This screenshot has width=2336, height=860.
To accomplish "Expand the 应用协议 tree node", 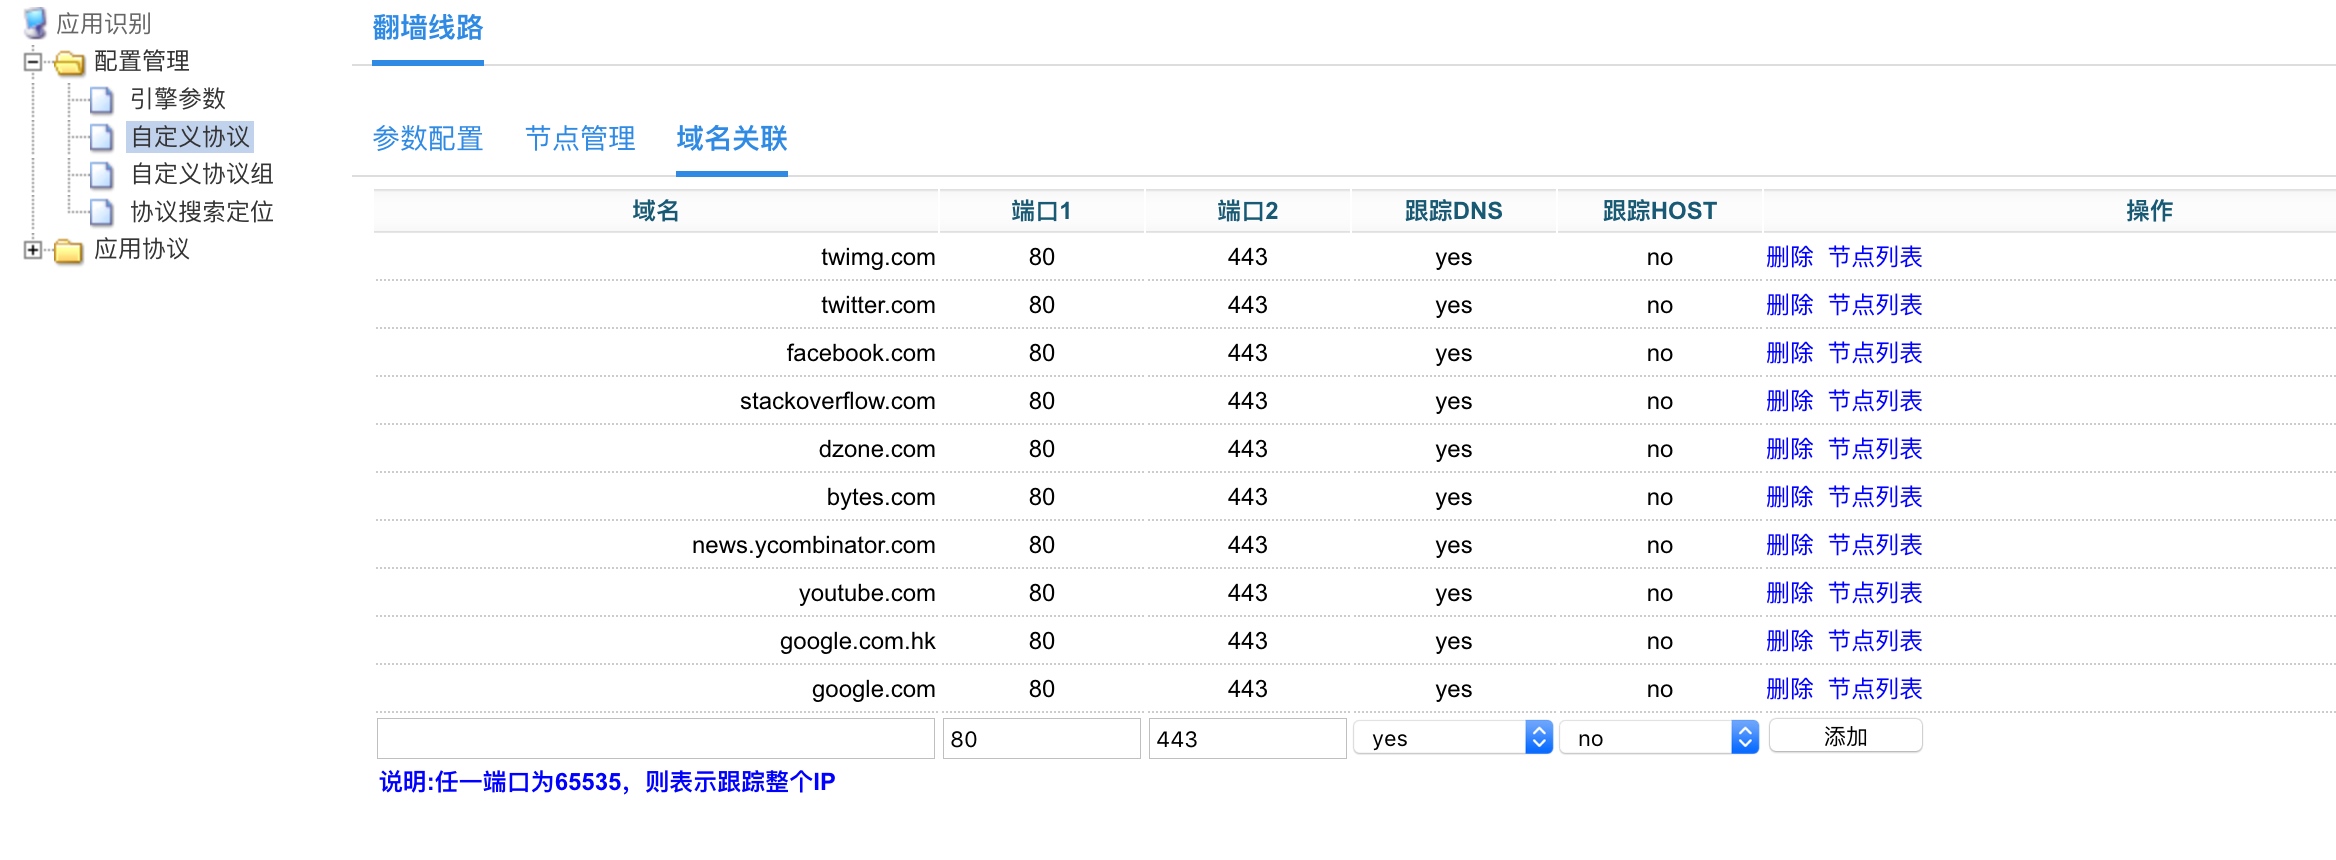I will pyautogui.click(x=33, y=250).
